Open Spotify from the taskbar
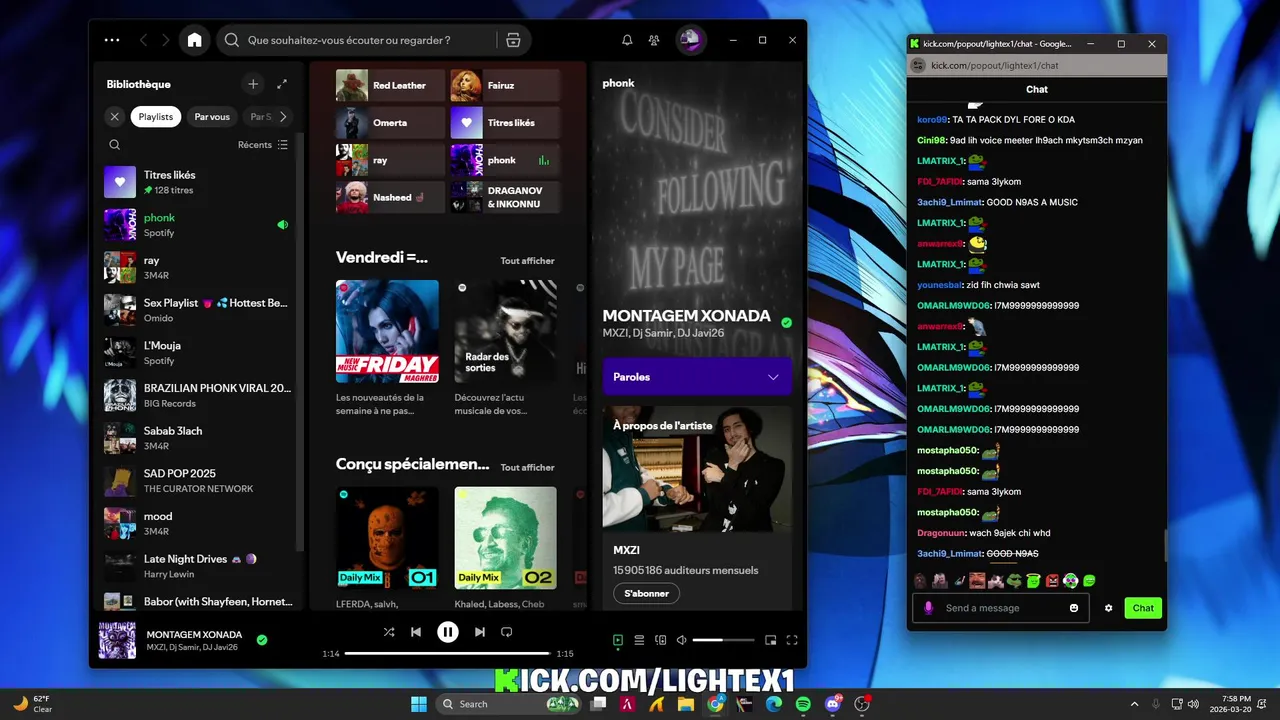Image resolution: width=1280 pixels, height=720 pixels. coord(803,704)
